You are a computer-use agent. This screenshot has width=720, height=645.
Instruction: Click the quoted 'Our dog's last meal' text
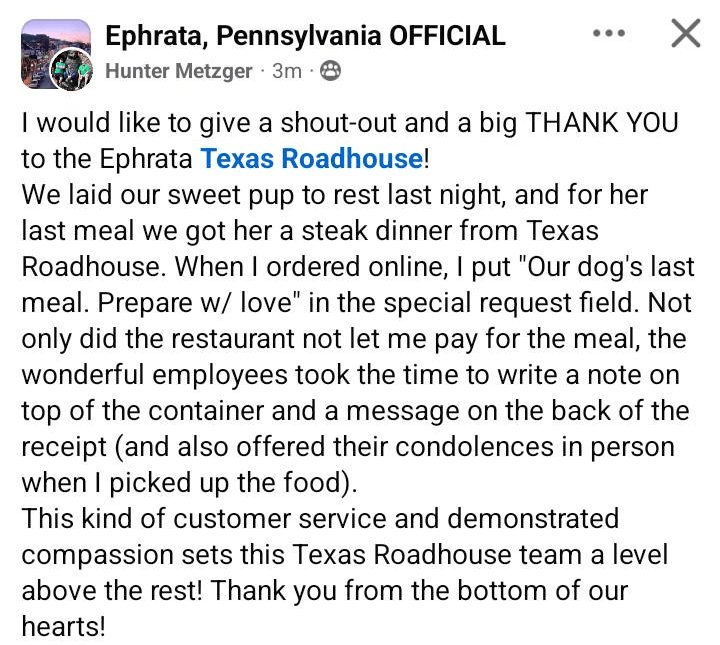tap(561, 267)
